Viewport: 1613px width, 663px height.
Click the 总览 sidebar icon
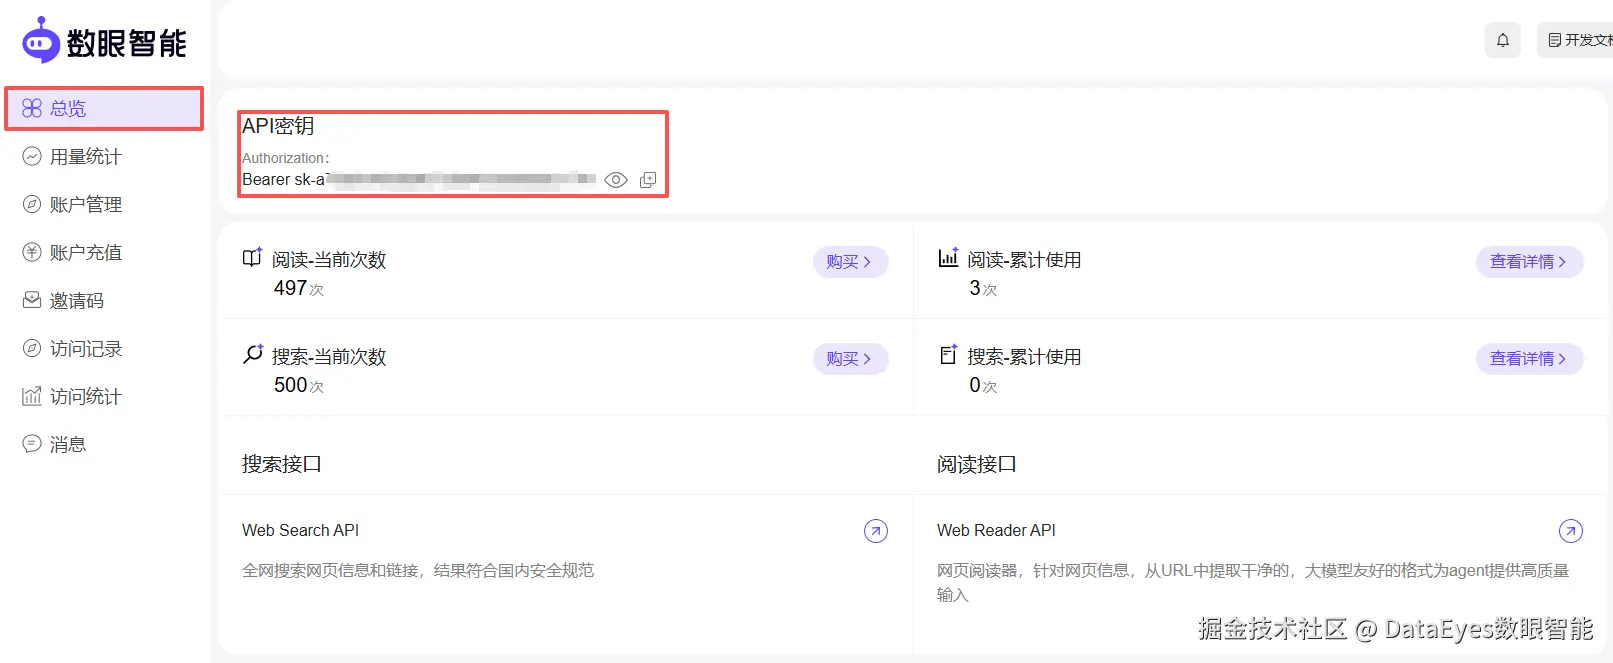pos(32,108)
